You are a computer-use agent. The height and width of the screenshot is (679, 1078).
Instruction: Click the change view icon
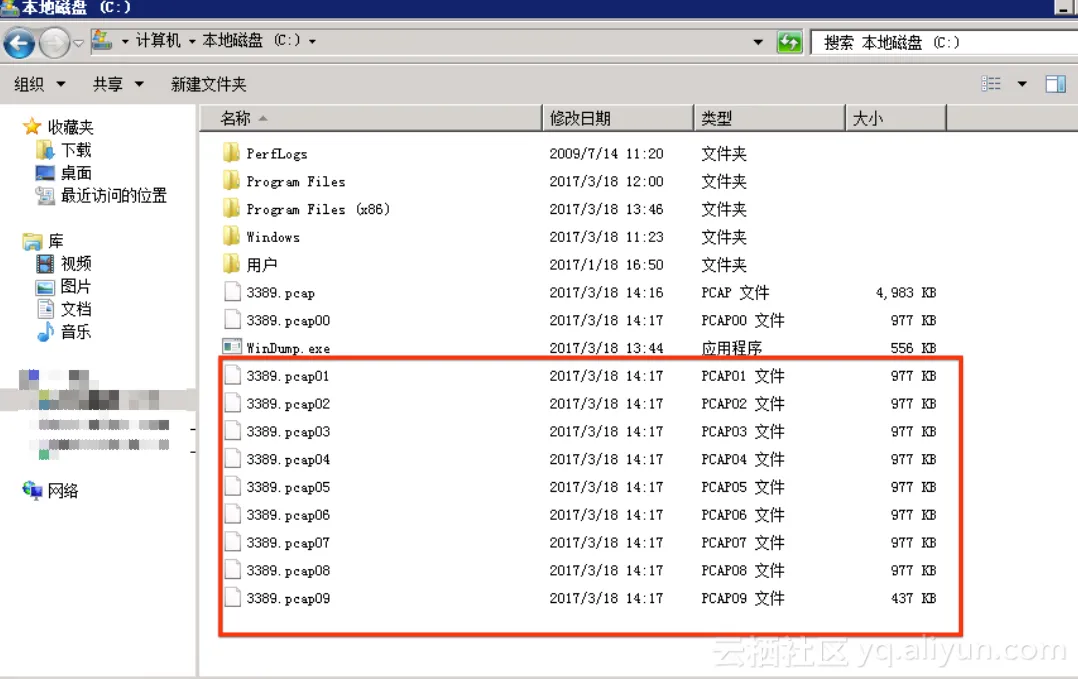point(991,84)
